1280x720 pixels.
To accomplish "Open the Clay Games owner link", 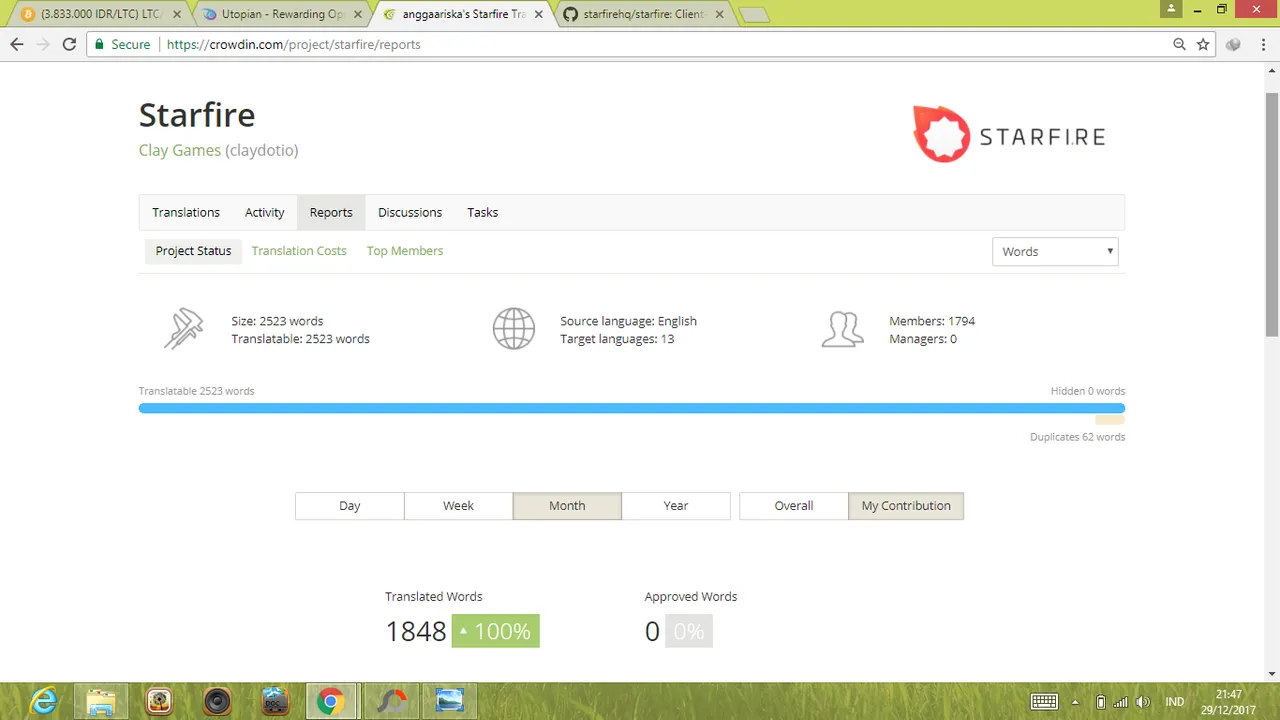I will 180,150.
